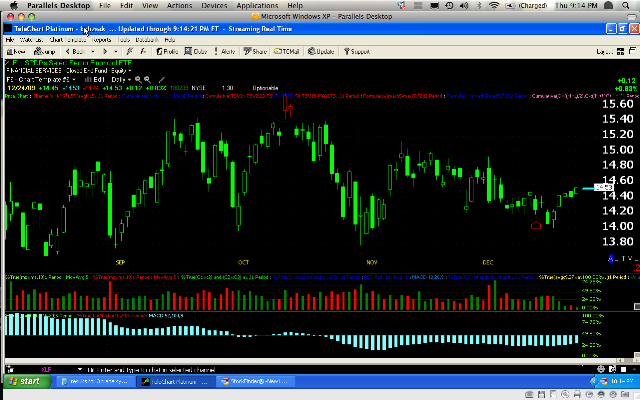Open the Alerts toolbar button
The height and width of the screenshot is (400, 640).
click(x=225, y=51)
